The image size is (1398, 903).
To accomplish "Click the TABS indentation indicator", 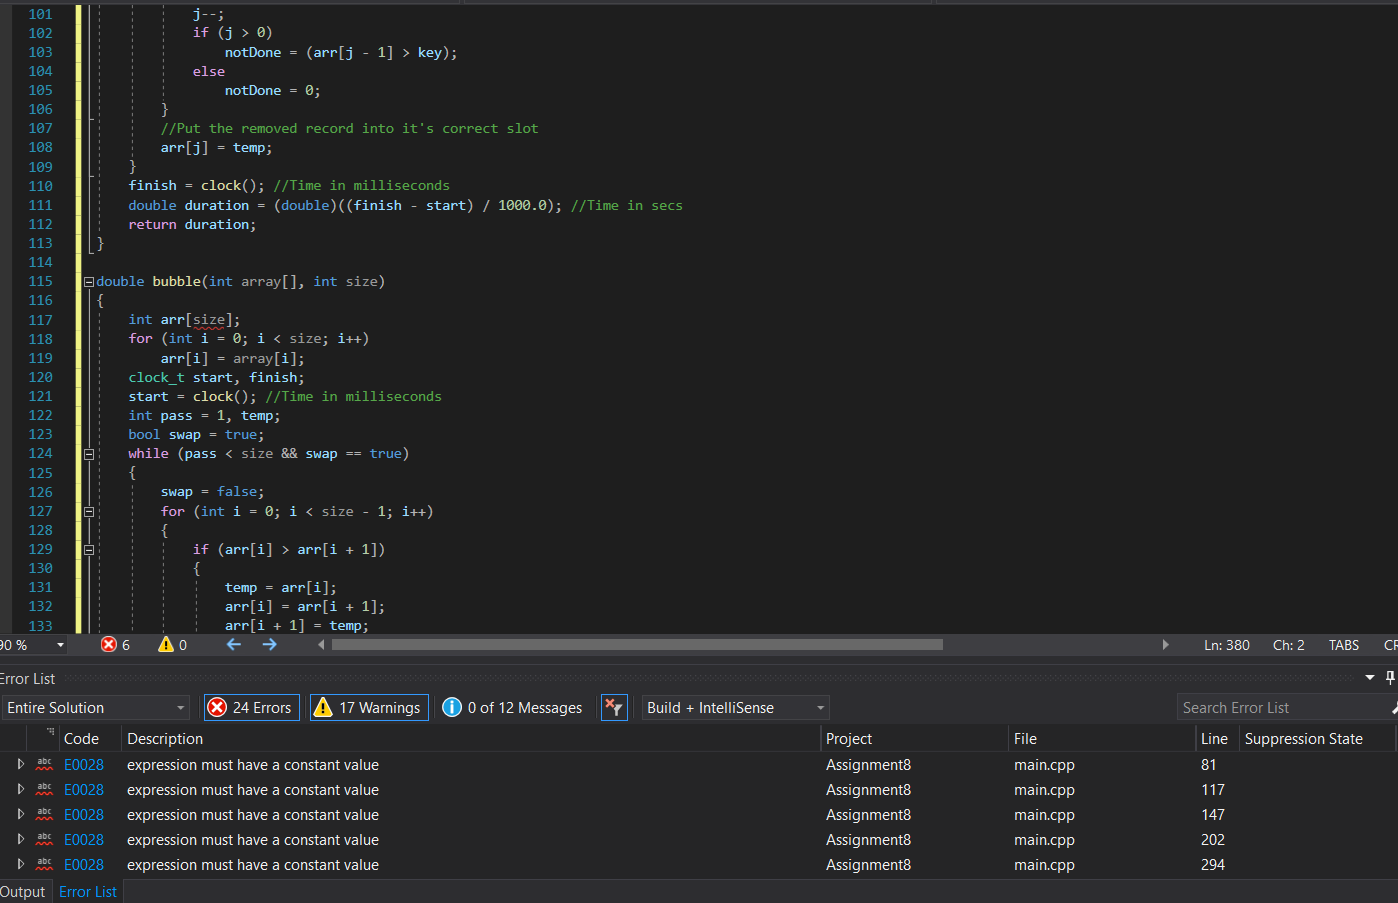I will point(1344,645).
